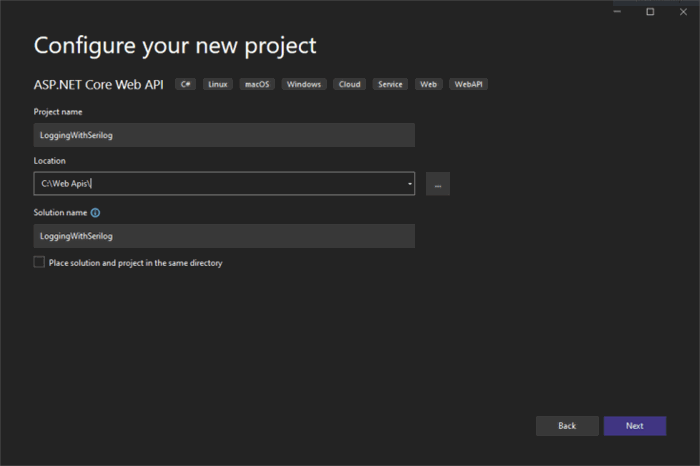
Task: Click the WebAPI tag
Action: (x=468, y=84)
